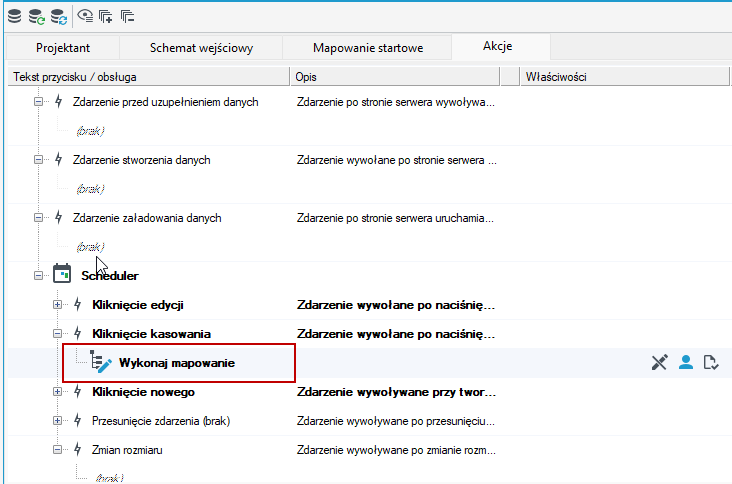Click description 'Zdarzenie wywoływane przy twor...'

pos(396,392)
